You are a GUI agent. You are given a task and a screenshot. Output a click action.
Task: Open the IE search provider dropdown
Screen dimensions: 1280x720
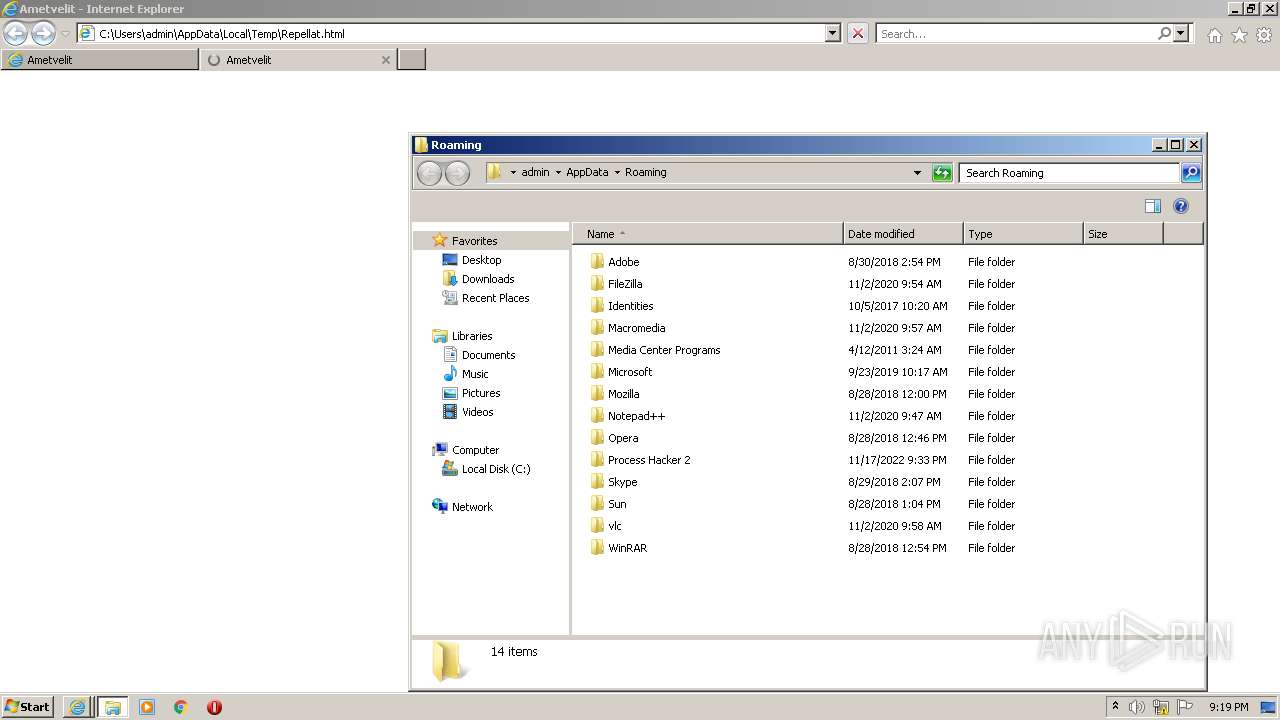click(1181, 33)
